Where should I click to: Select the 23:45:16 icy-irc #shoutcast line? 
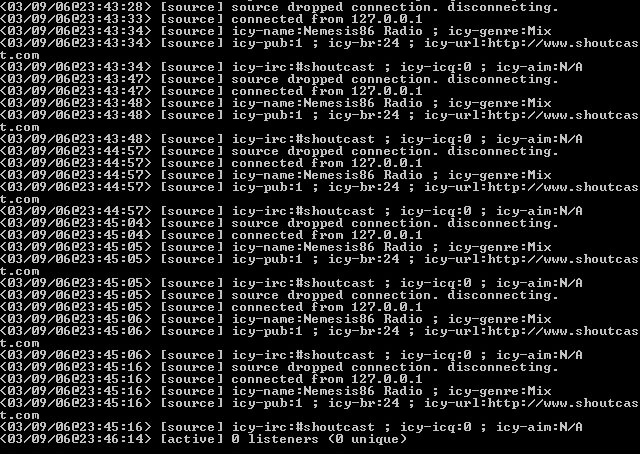(x=291, y=427)
